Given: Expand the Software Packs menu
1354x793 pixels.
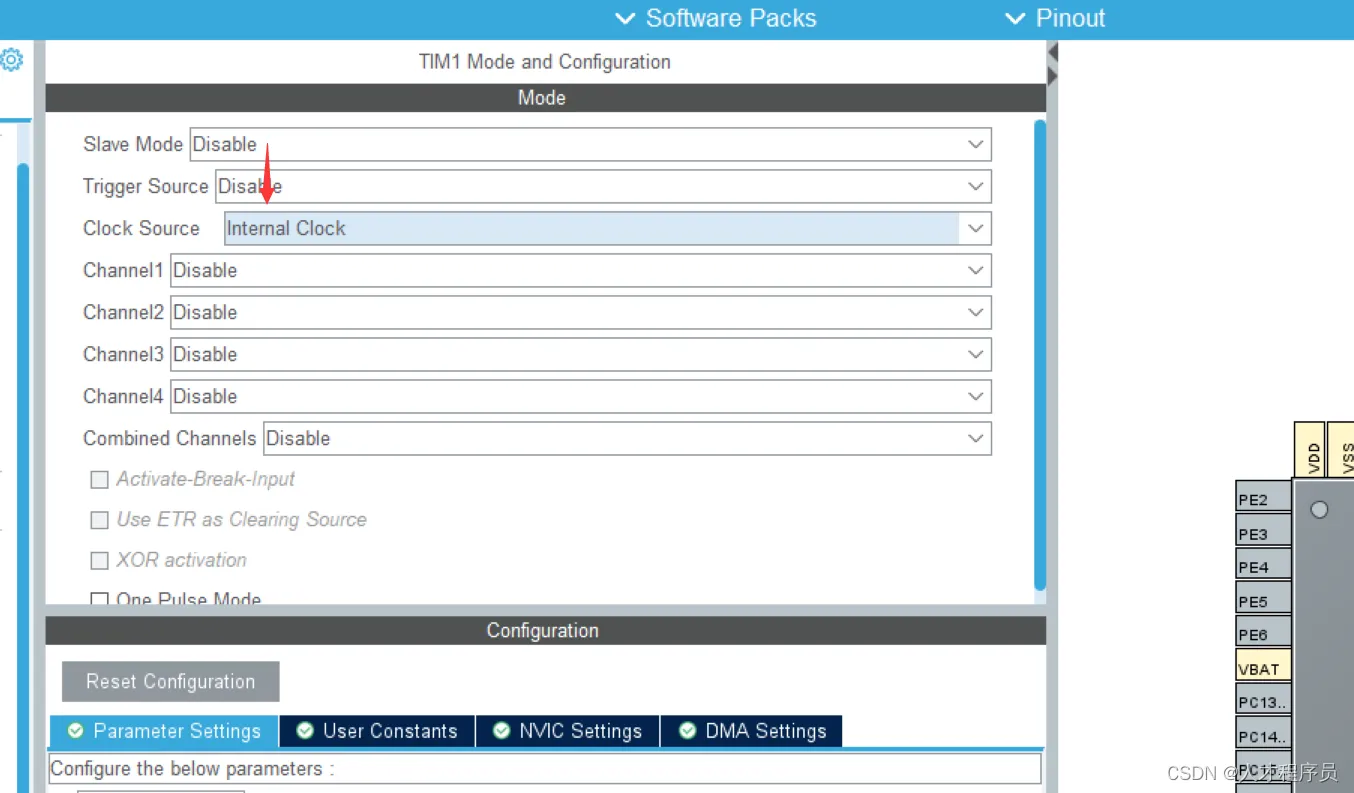Looking at the screenshot, I should point(716,18).
